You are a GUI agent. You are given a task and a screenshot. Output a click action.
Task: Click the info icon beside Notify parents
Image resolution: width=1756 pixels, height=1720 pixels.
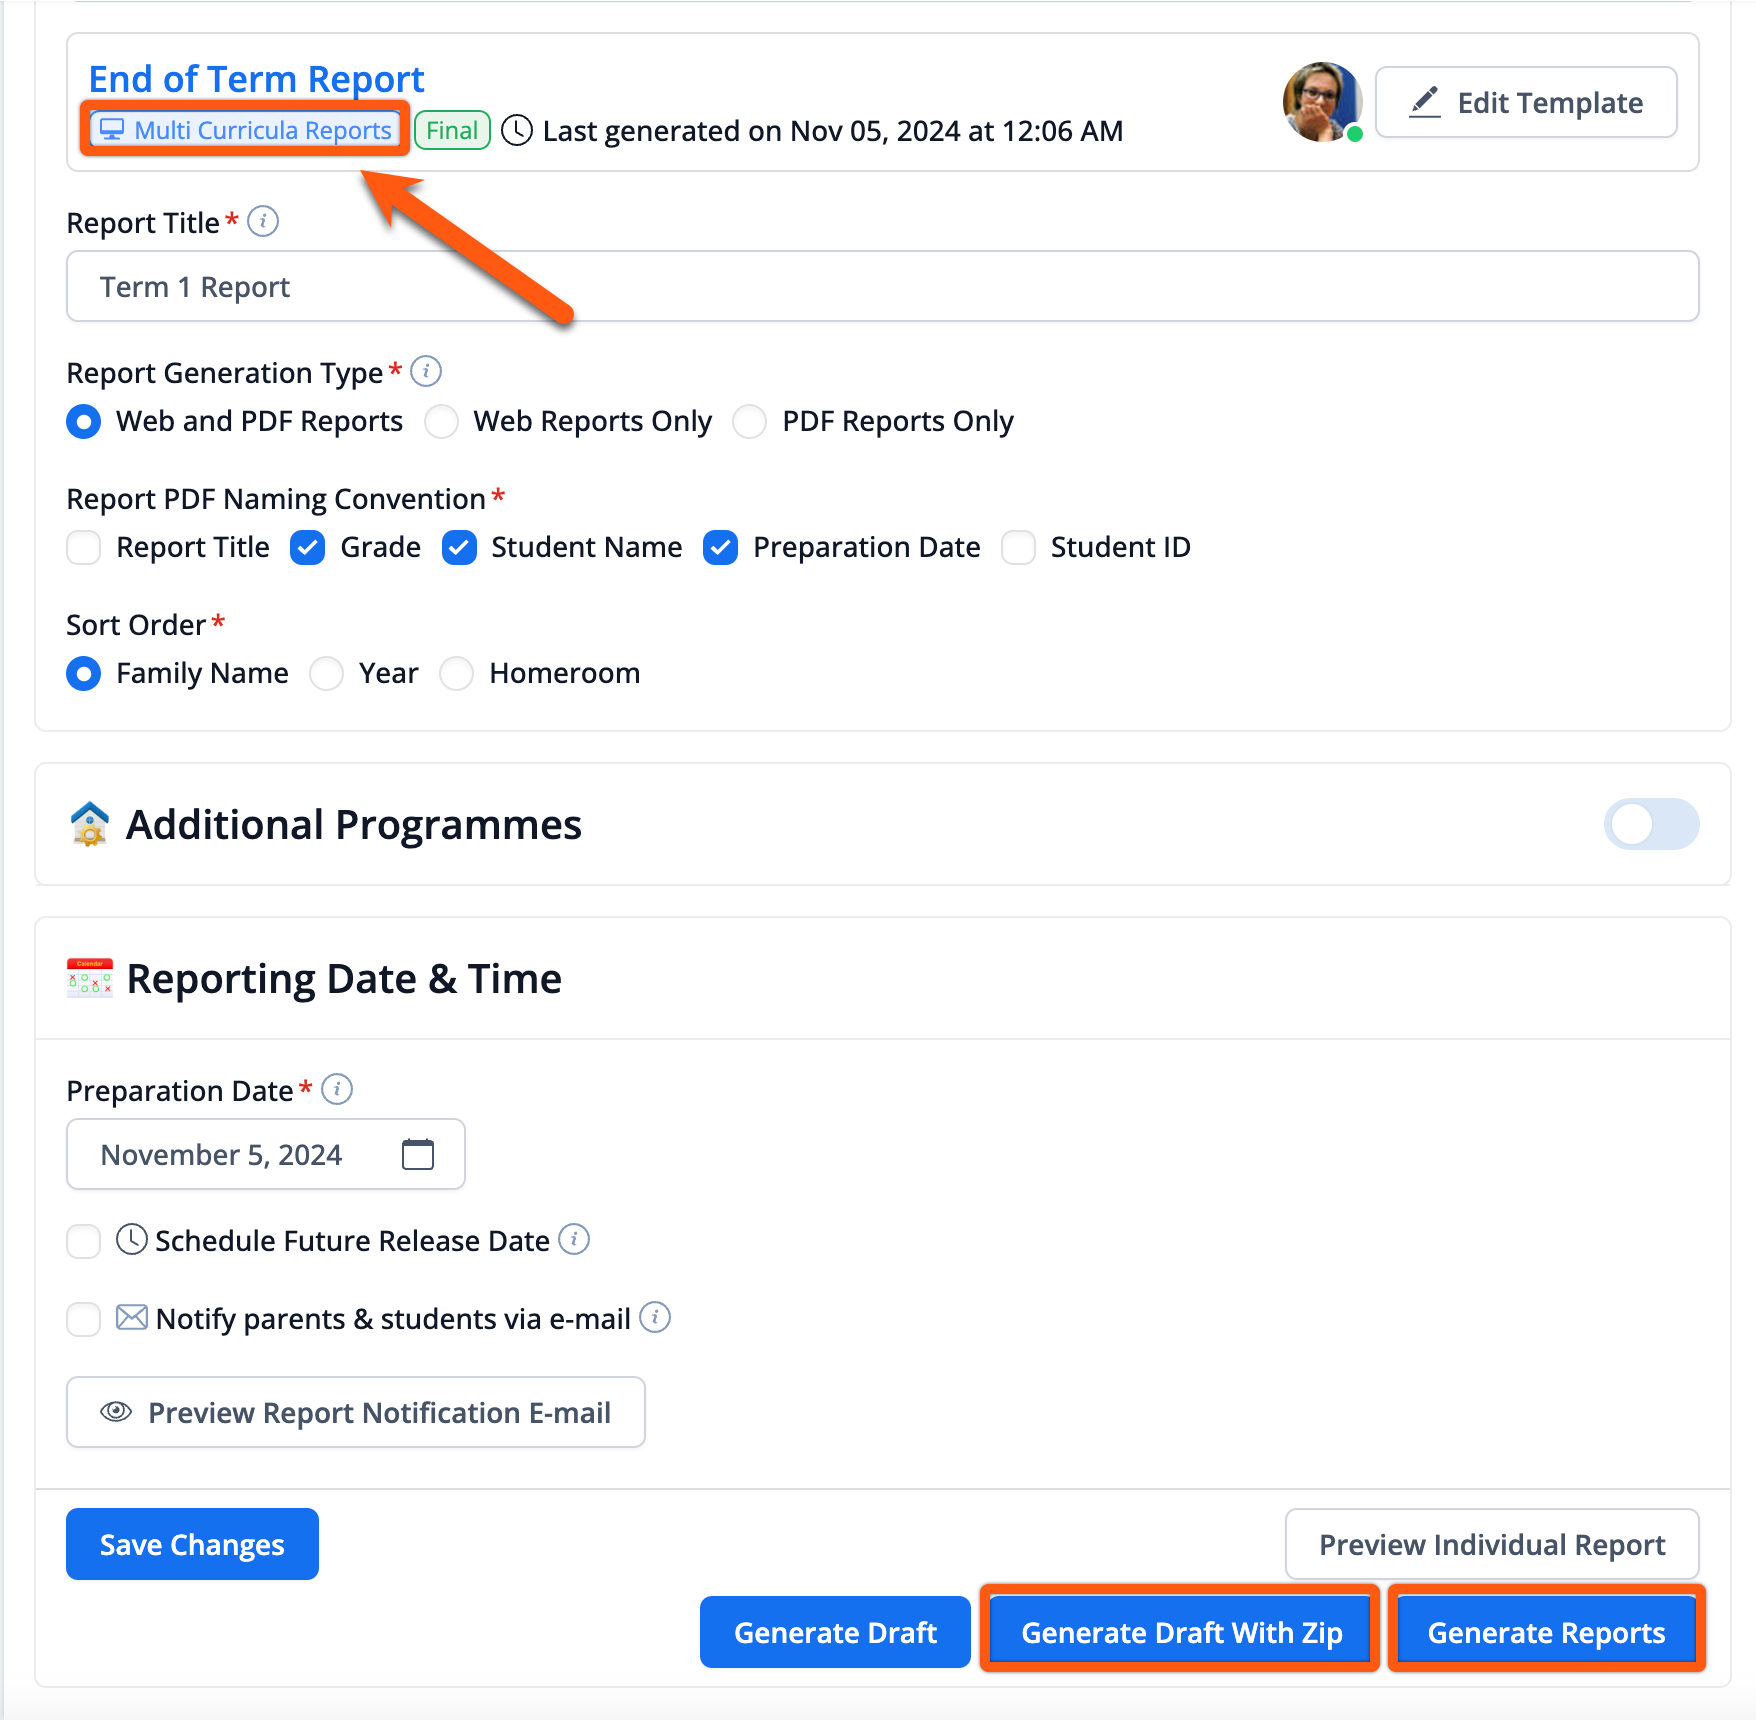click(x=655, y=1318)
